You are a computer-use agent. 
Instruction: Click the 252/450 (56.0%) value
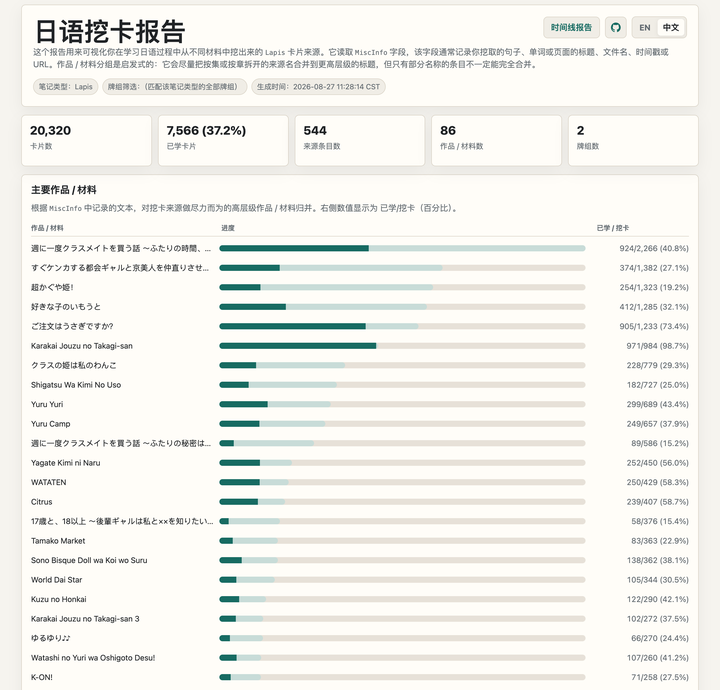point(658,463)
